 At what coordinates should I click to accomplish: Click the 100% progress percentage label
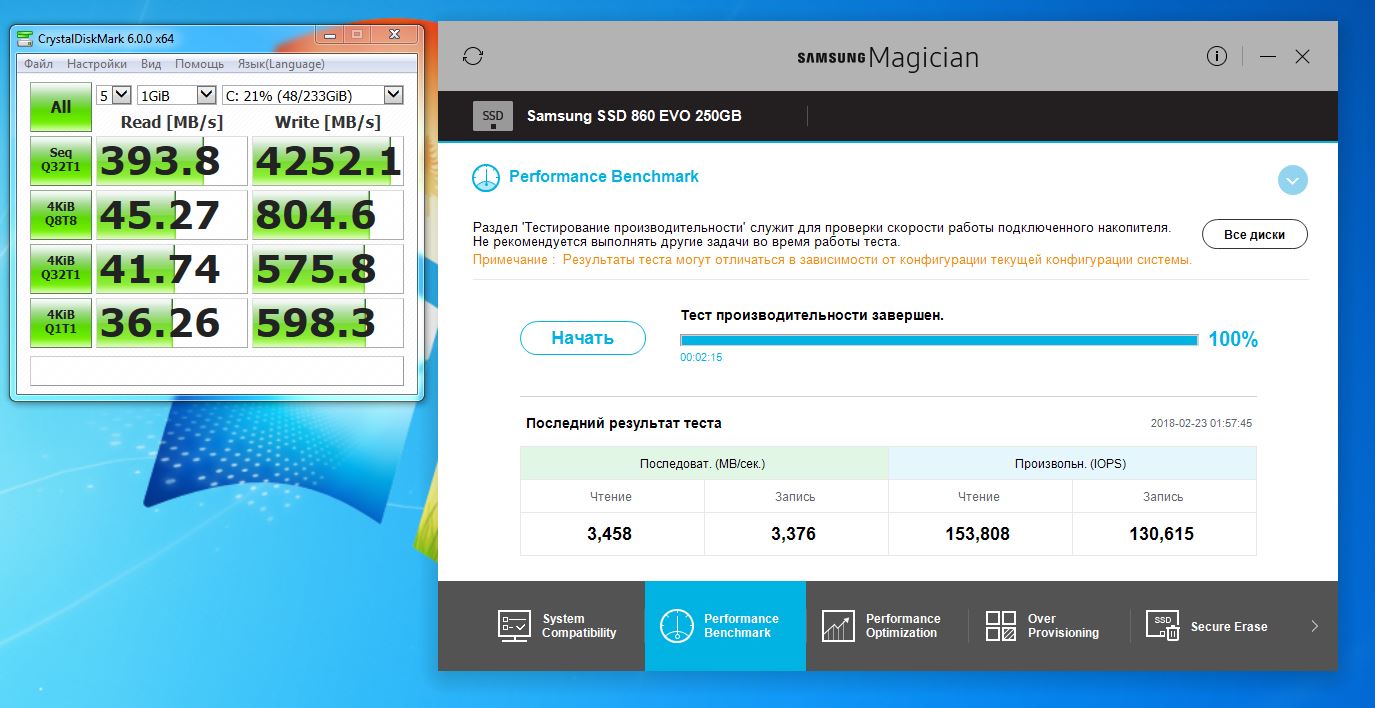click(1233, 339)
